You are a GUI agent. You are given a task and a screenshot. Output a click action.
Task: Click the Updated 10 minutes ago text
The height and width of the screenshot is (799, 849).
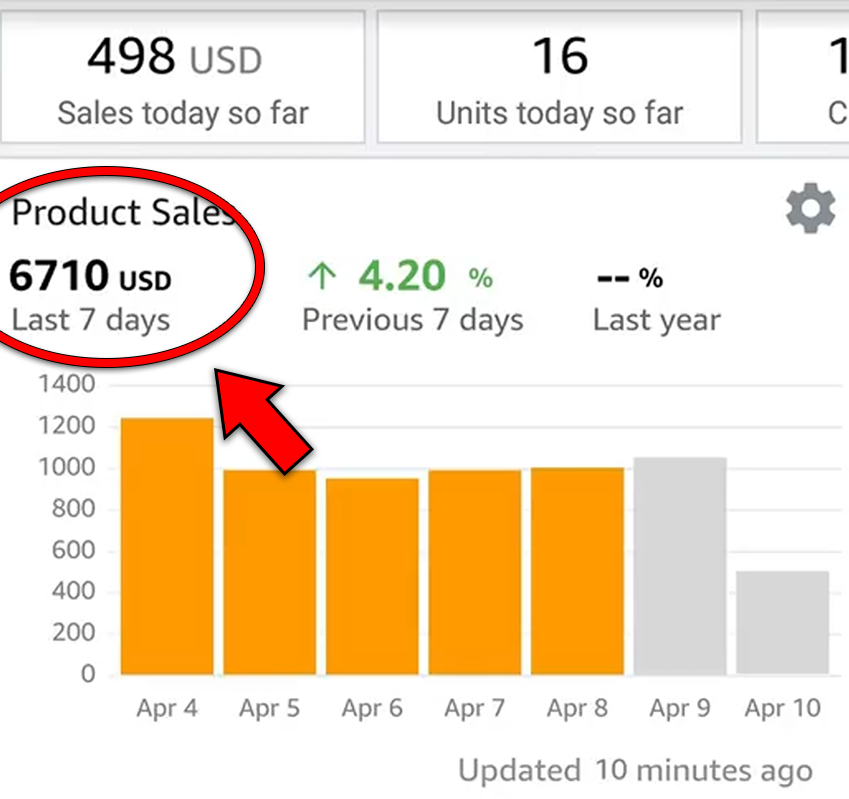635,771
